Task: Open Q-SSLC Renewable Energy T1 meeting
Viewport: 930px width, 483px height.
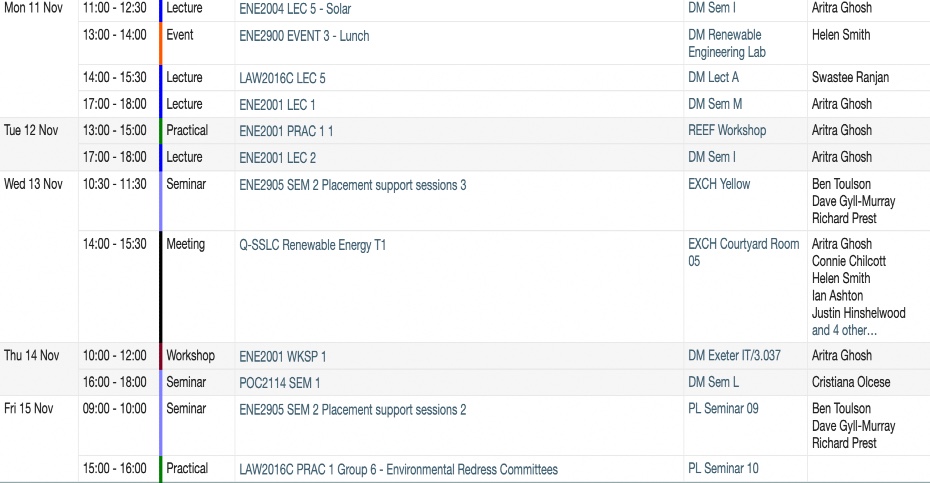Action: tap(313, 245)
